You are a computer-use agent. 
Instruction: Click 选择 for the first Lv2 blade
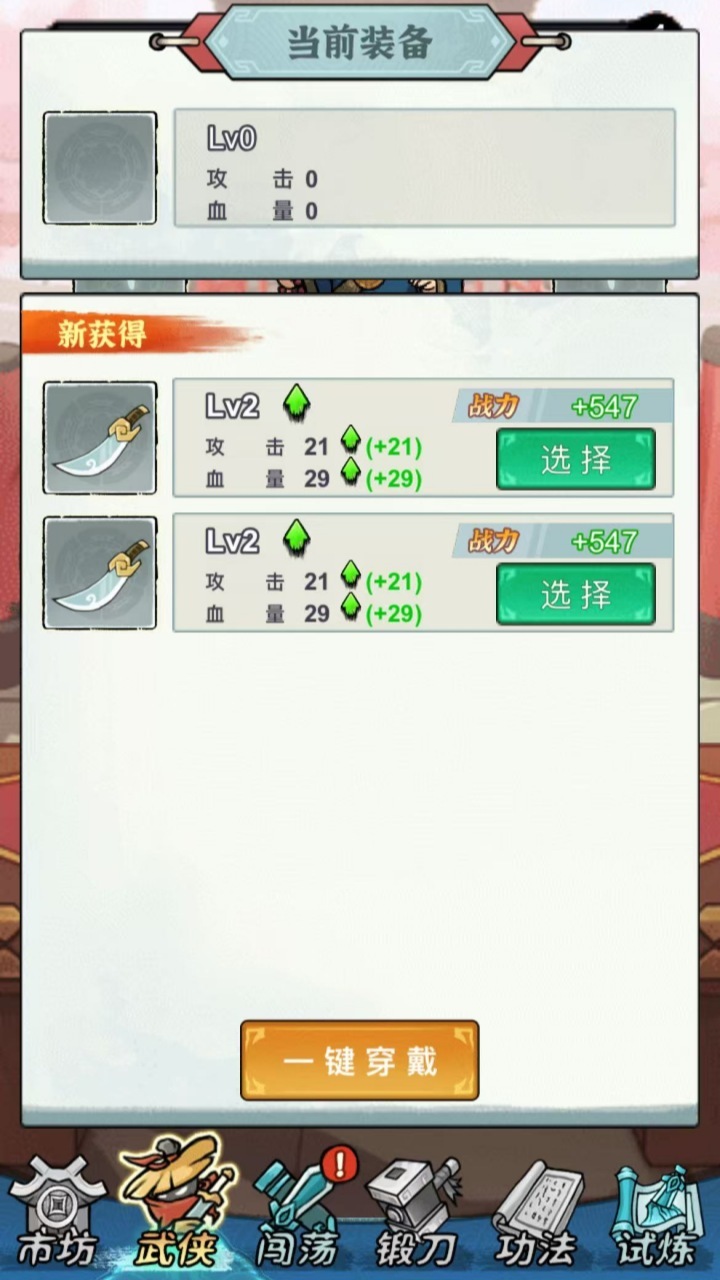coord(576,459)
